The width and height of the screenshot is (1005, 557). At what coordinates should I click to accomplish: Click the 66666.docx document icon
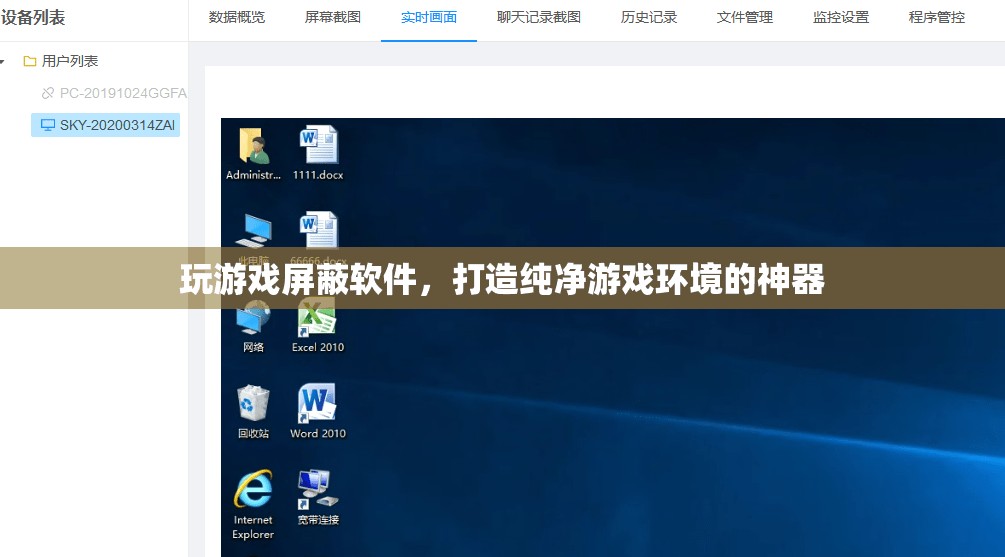319,229
